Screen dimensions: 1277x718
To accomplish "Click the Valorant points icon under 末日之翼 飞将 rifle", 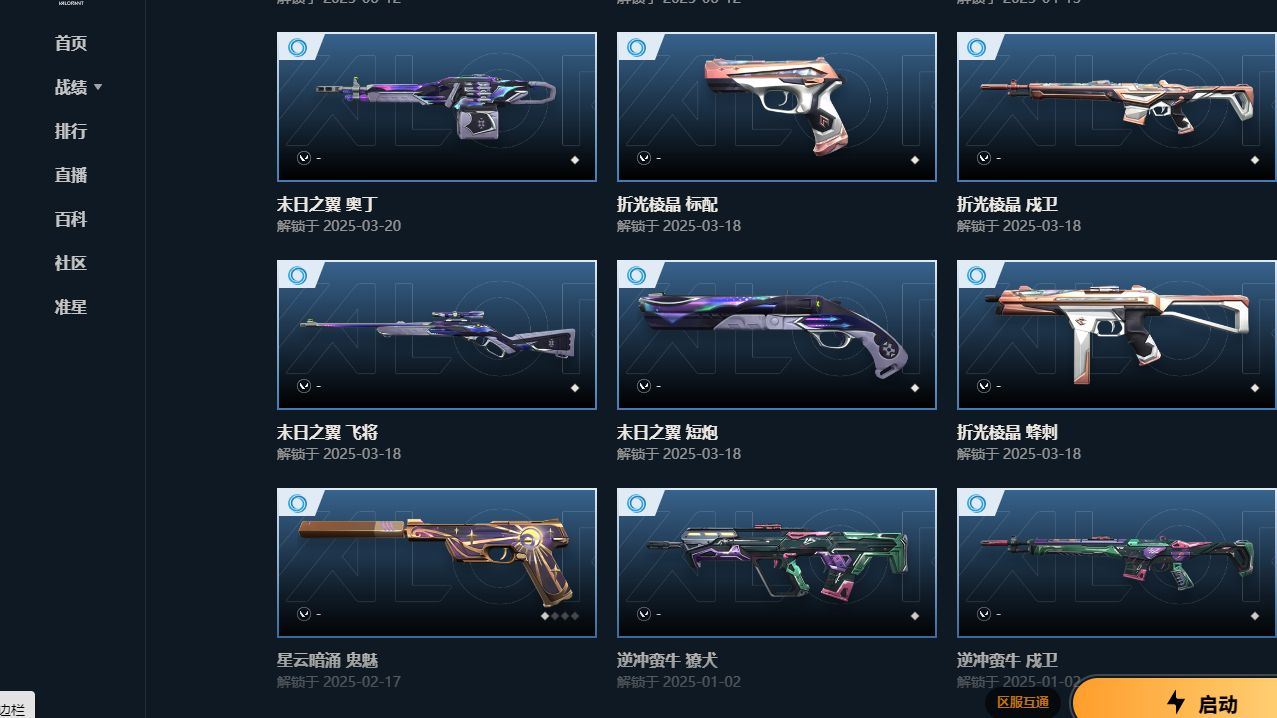I will 304,386.
